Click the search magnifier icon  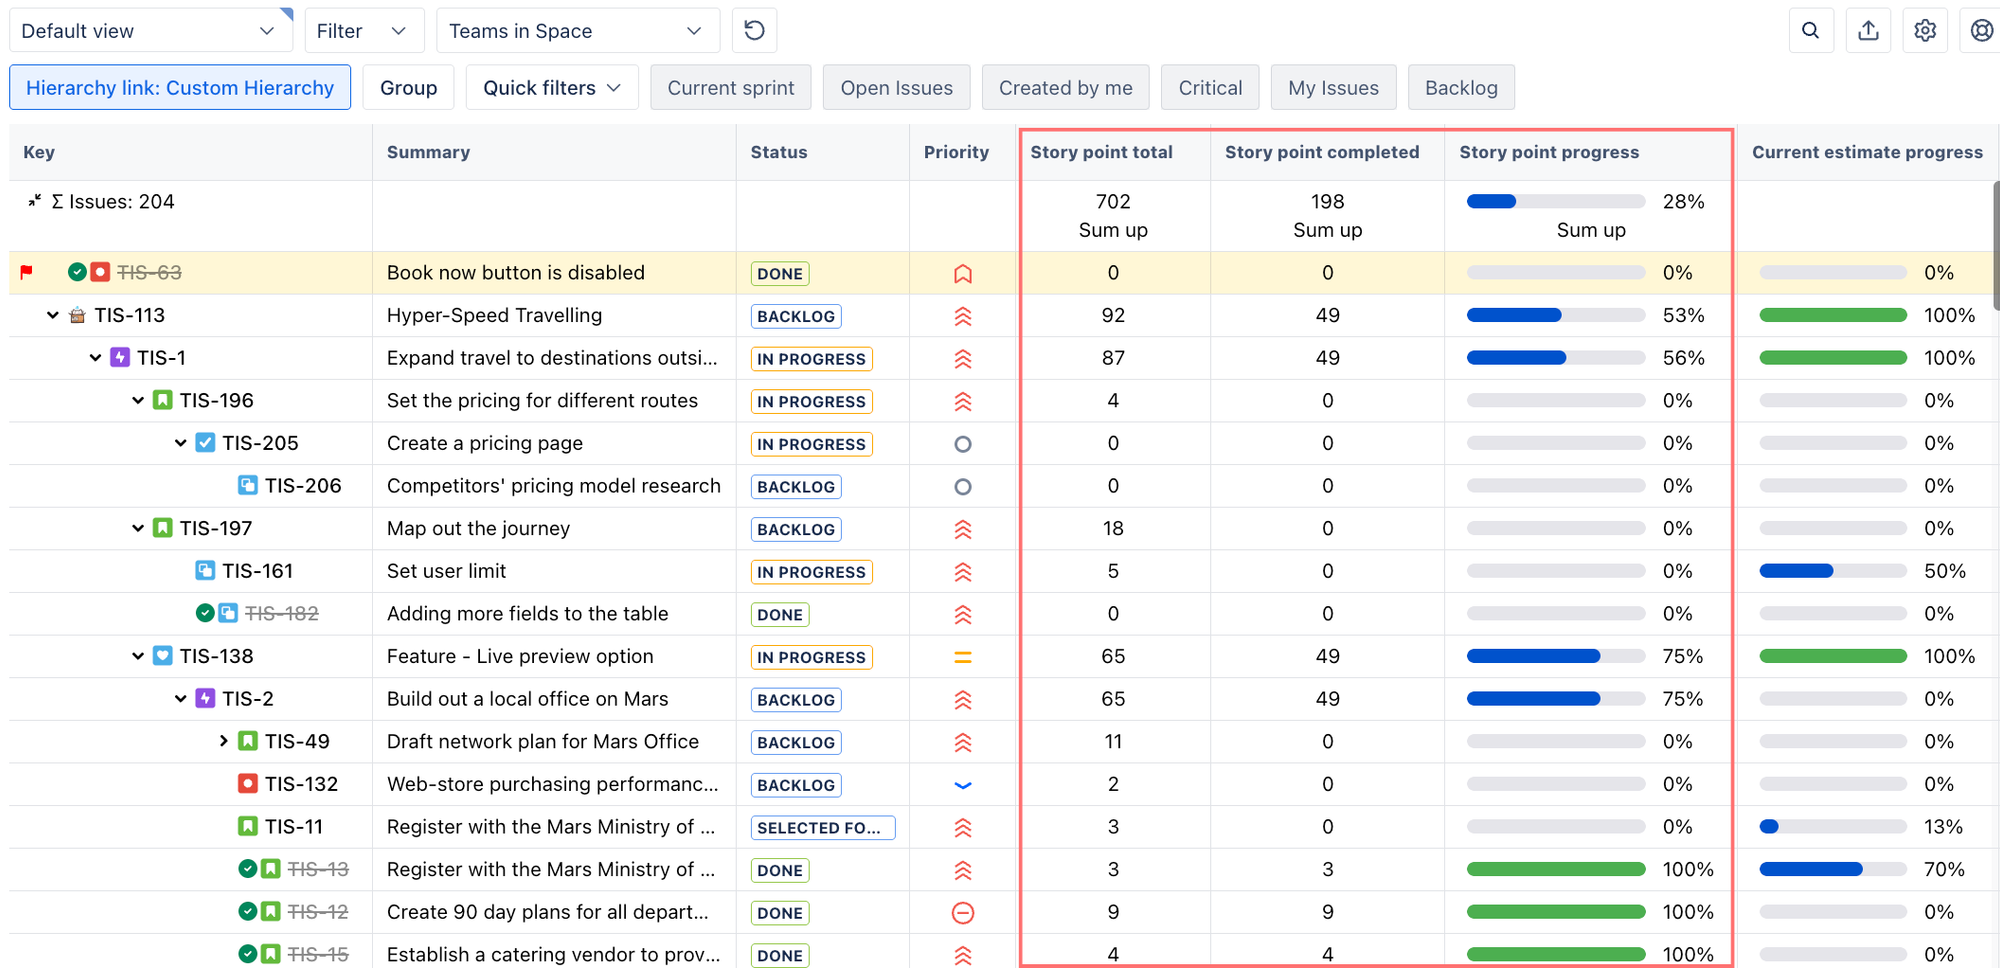click(x=1810, y=30)
